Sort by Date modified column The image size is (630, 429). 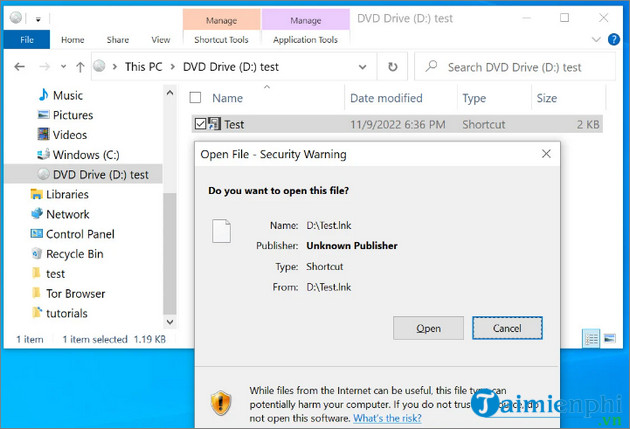coord(386,98)
